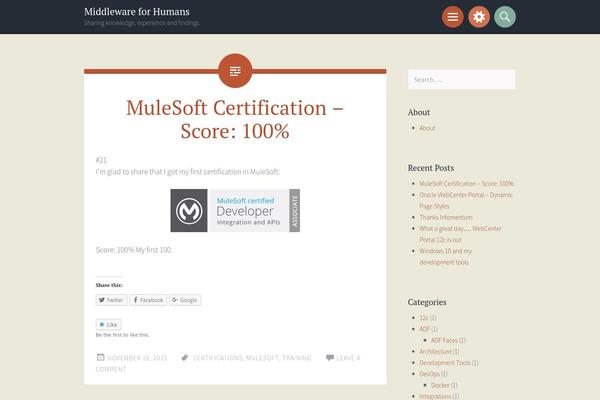Open the DevOps category
Viewport: 600px width, 400px height.
429,374
